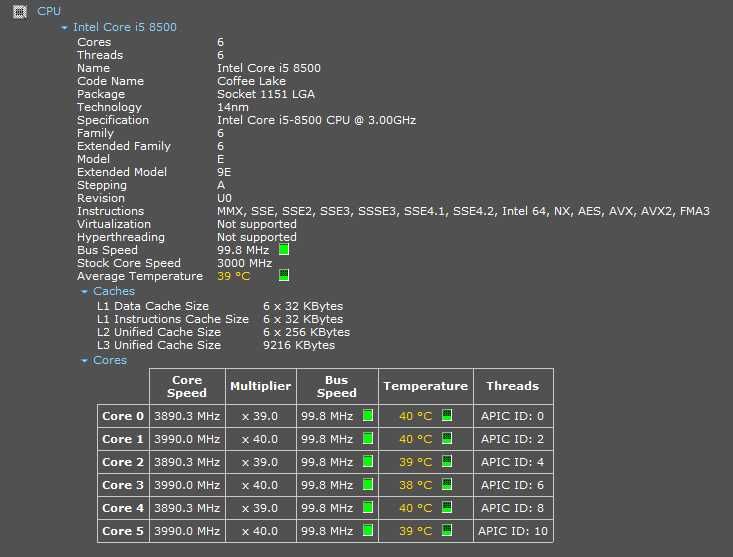Select the Core Speed column header
This screenshot has width=733, height=557.
[187, 386]
